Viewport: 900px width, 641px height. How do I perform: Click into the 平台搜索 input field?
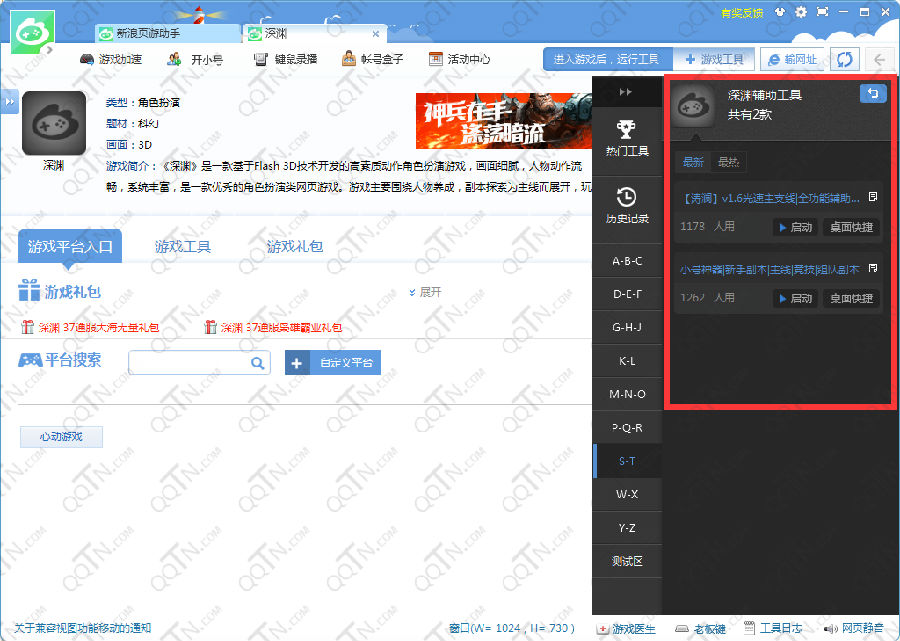[x=188, y=363]
